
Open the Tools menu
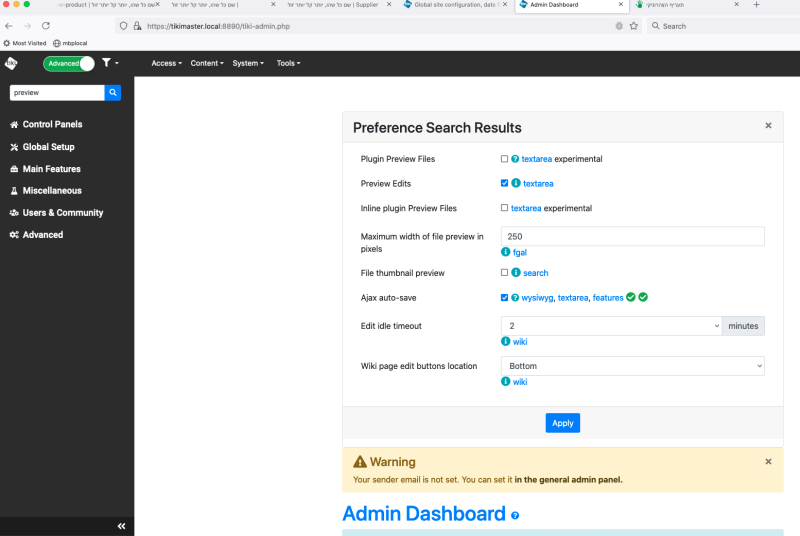click(288, 63)
